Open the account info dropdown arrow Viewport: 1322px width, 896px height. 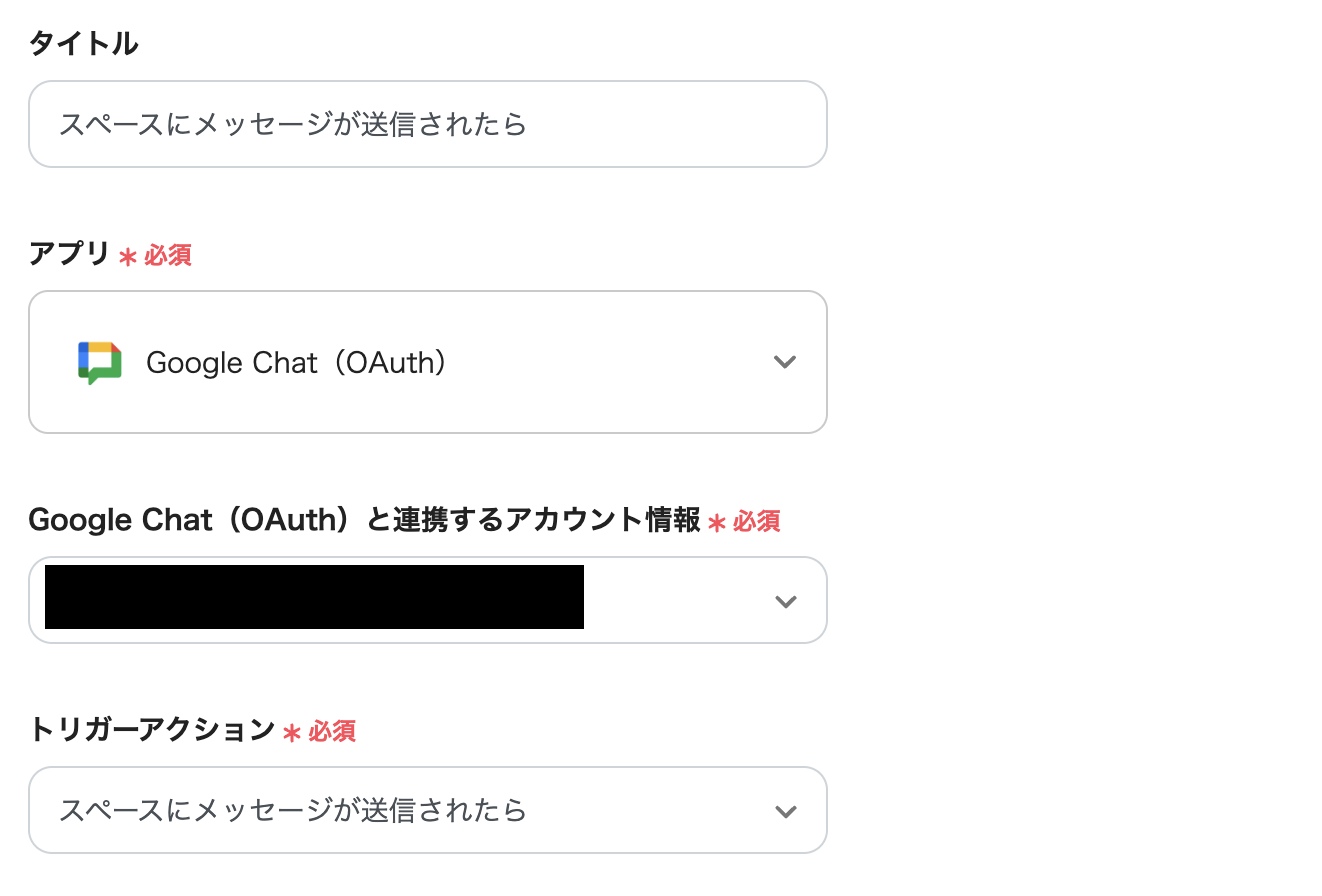pyautogui.click(x=786, y=601)
